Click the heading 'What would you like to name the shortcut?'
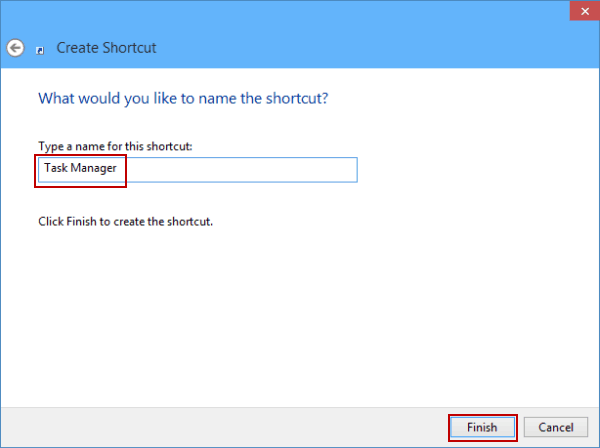600x448 pixels. click(x=183, y=98)
